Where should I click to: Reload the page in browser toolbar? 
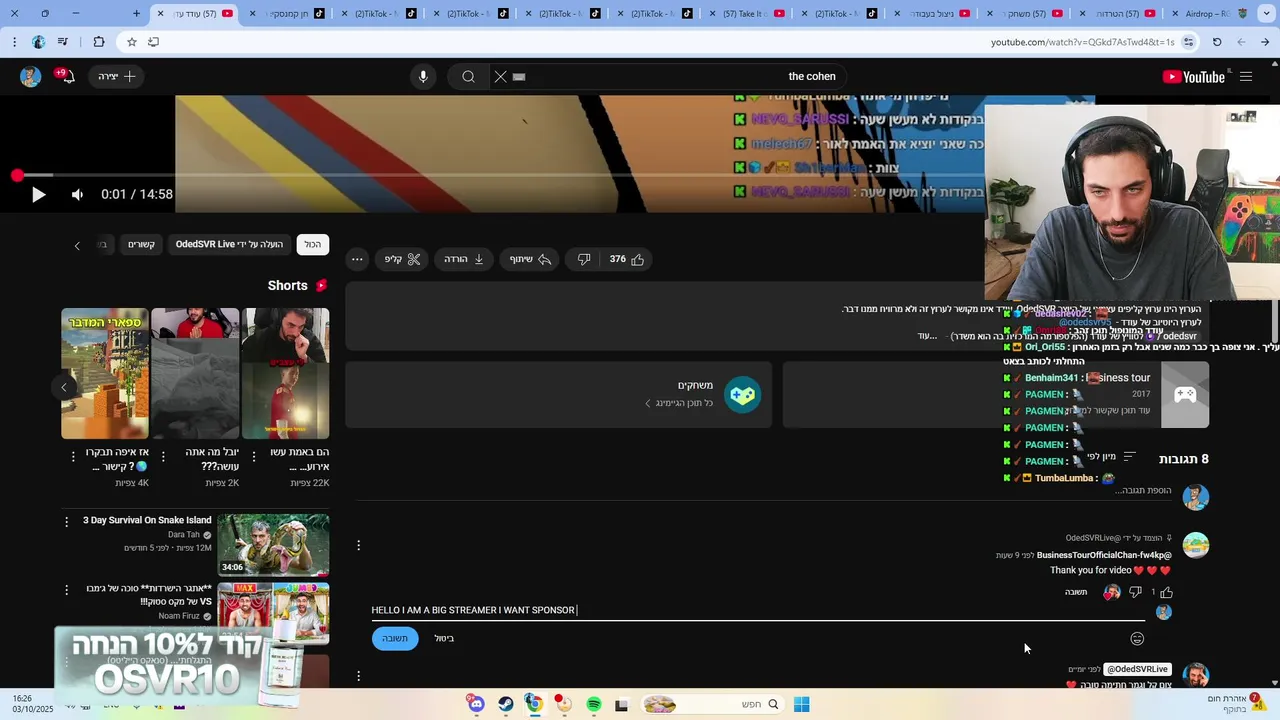point(1217,42)
